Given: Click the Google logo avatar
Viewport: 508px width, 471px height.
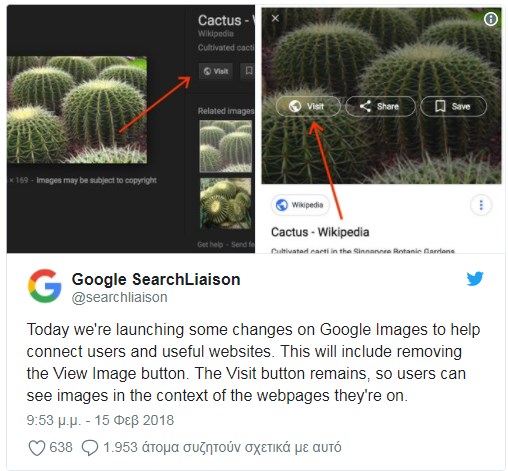Looking at the screenshot, I should coord(44,286).
